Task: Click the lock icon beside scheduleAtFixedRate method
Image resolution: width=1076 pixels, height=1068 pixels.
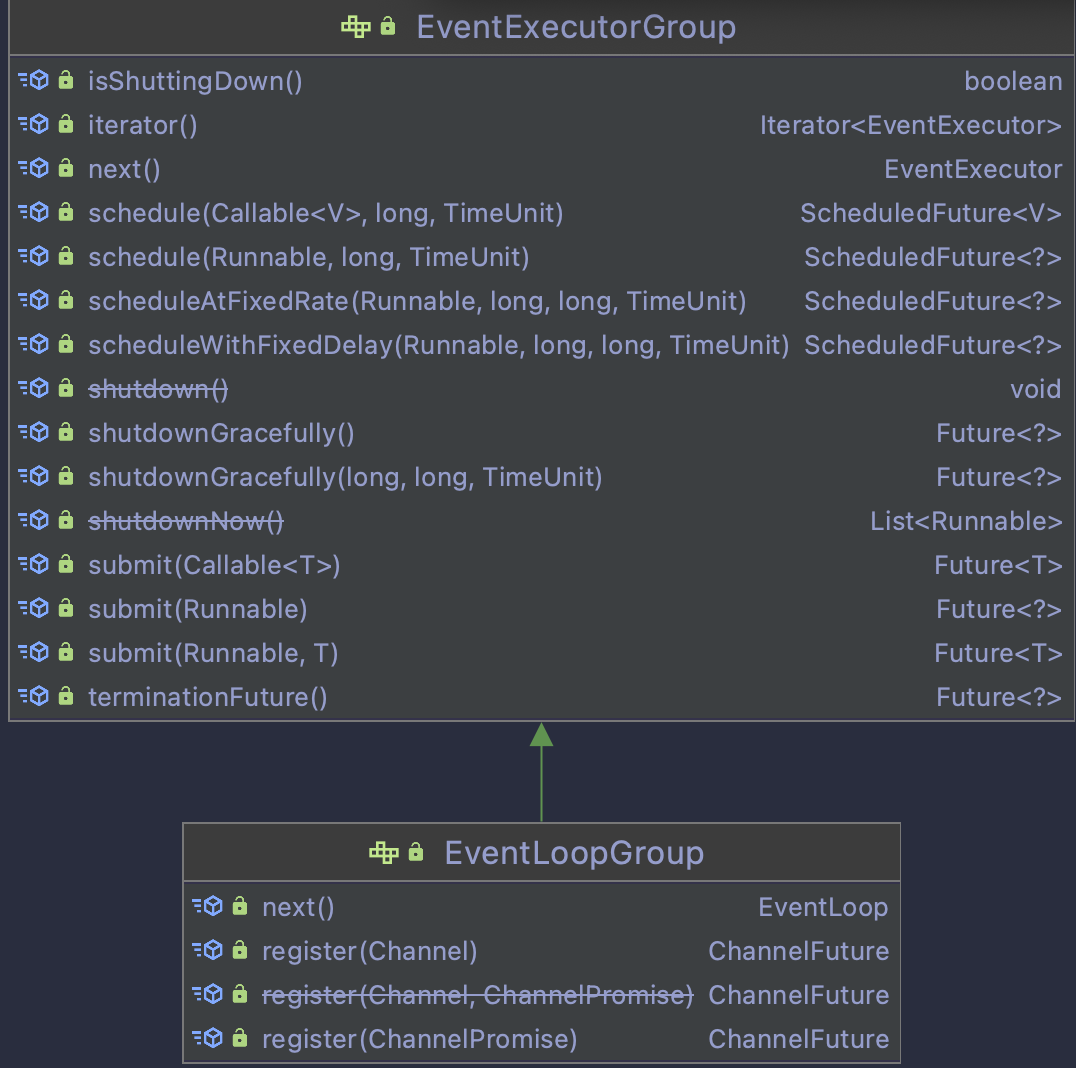Action: click(66, 300)
